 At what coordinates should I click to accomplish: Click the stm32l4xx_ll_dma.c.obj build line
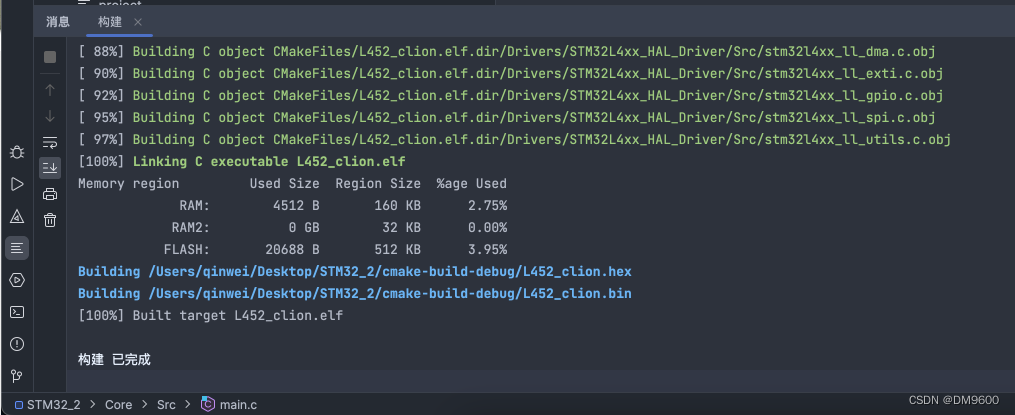click(506, 51)
